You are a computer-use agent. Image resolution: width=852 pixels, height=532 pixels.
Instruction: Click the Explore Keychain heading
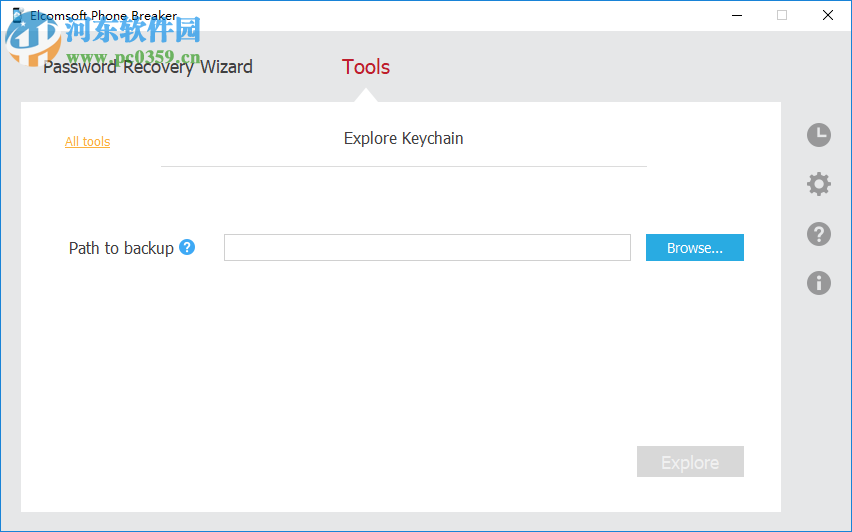tap(403, 139)
